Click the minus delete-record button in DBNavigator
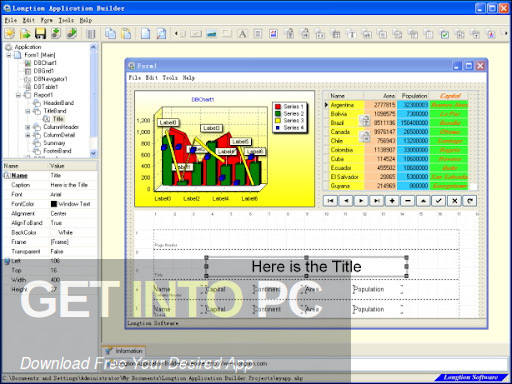Screen dimensions: 512x384 coord(408,201)
